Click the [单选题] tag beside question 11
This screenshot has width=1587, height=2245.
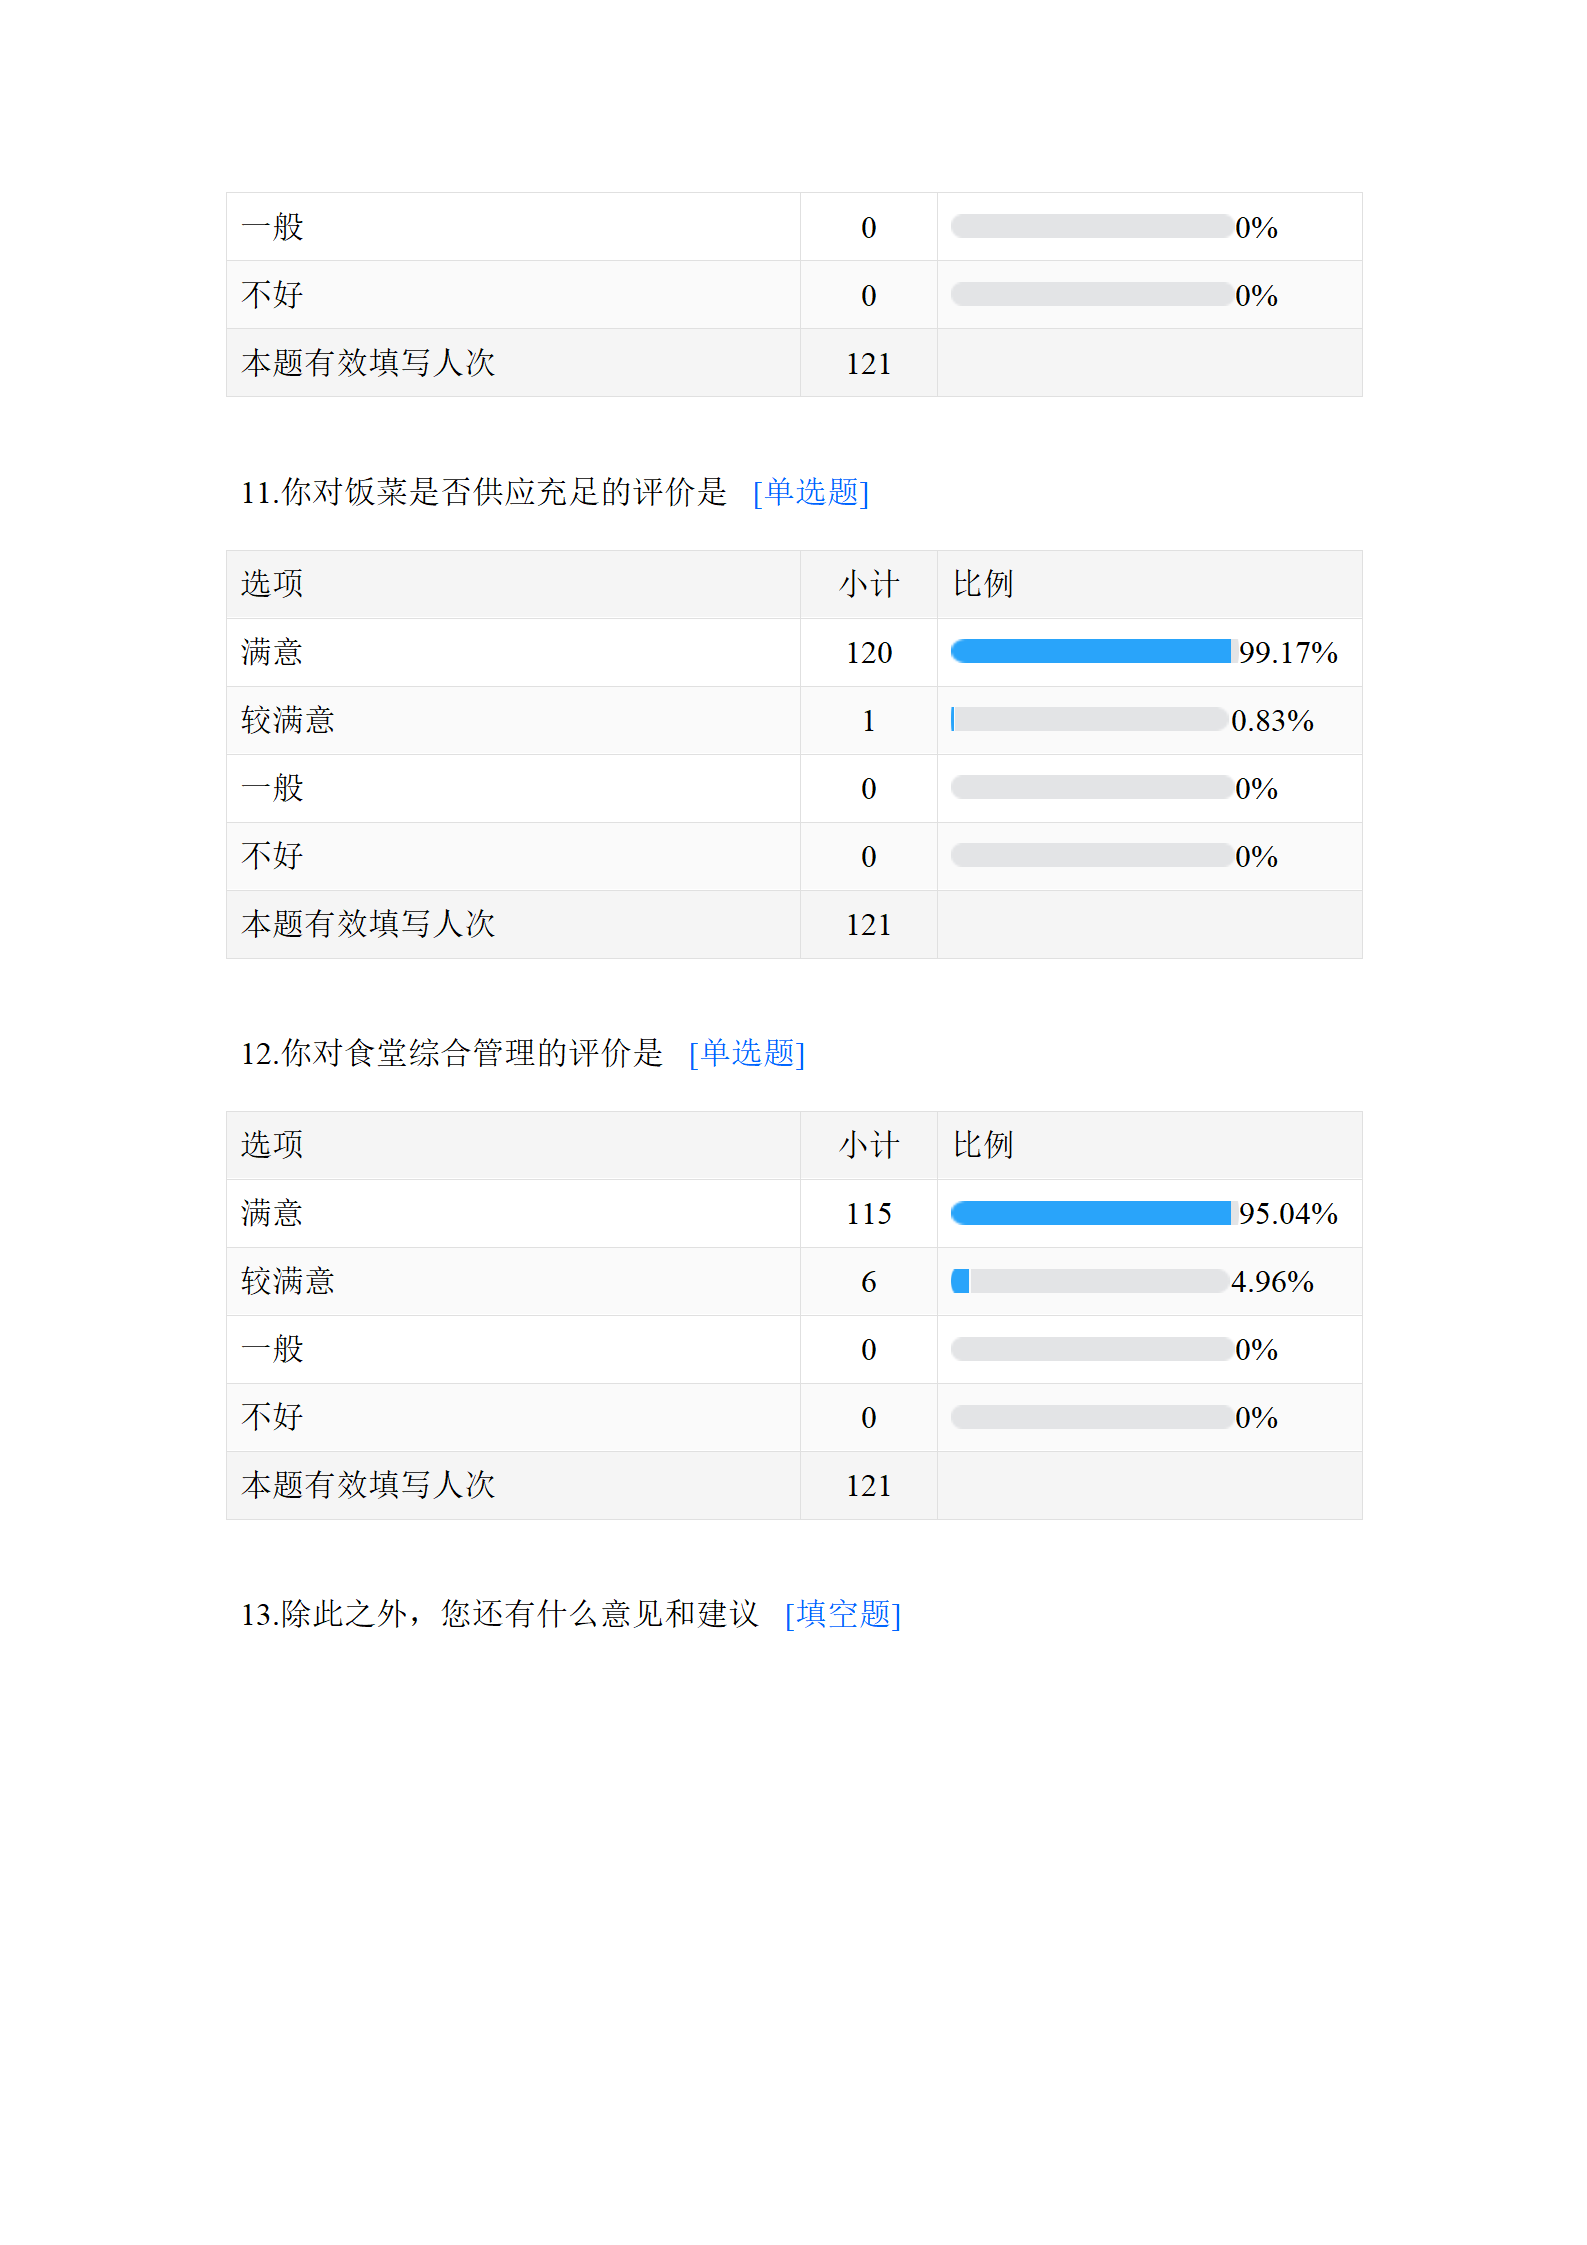810,492
